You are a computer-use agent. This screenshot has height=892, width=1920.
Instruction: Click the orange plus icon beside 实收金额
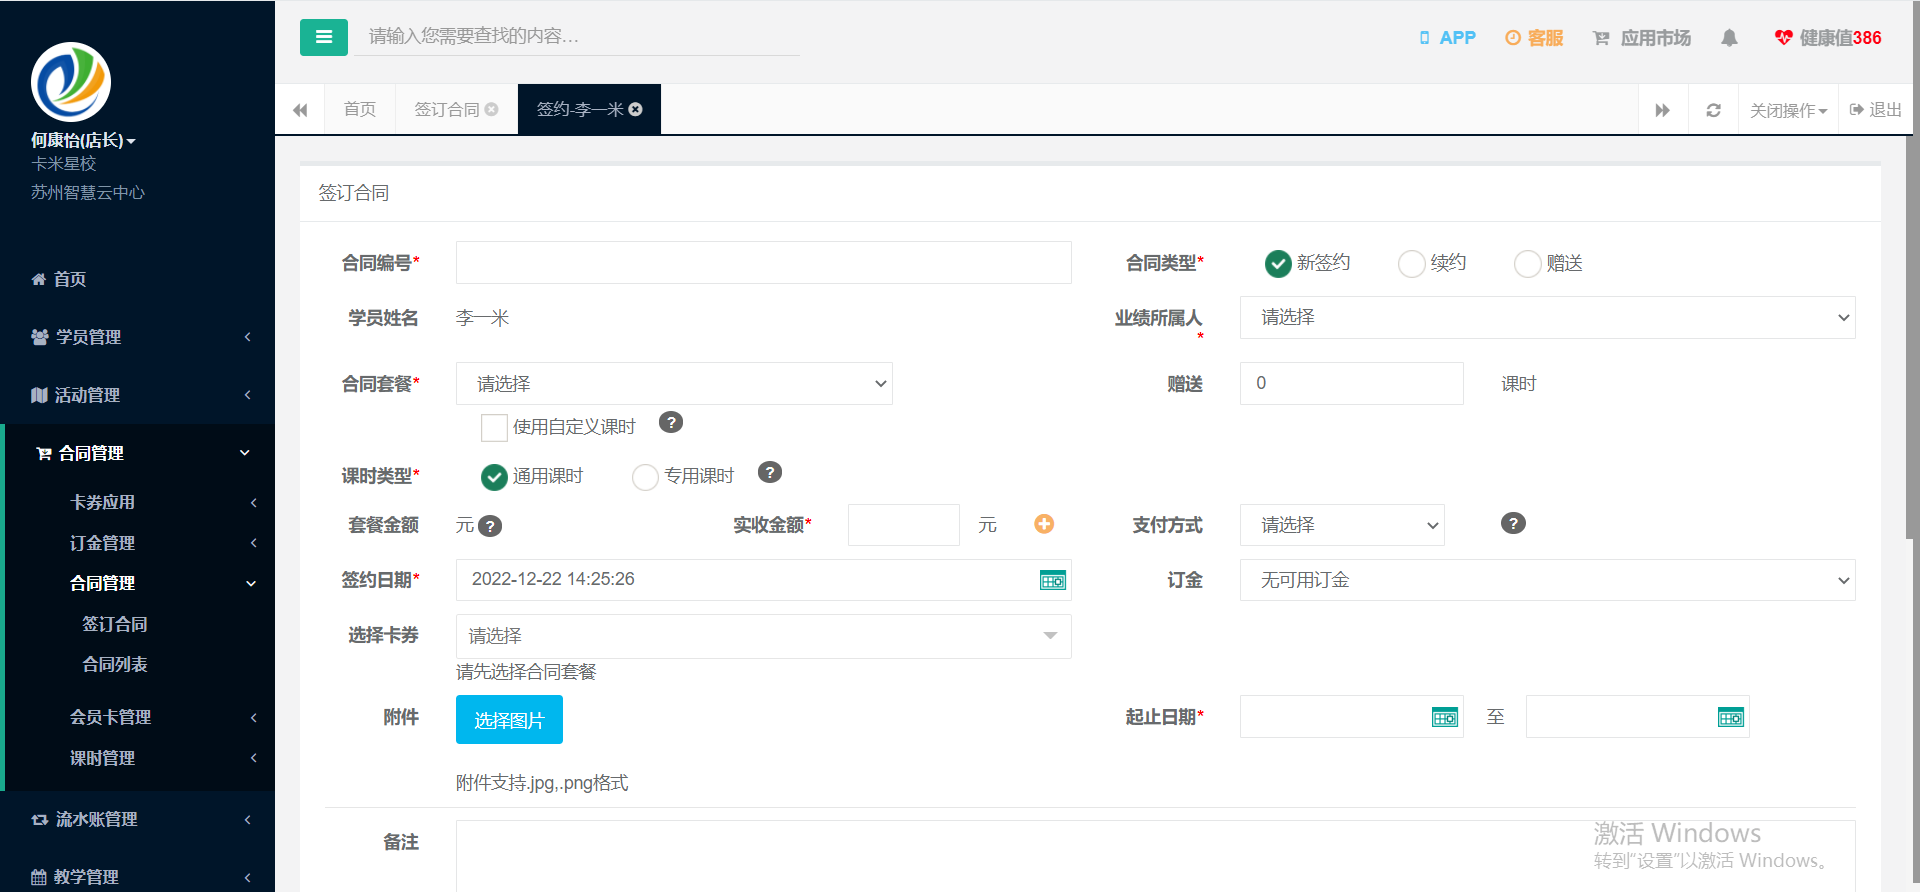tap(1044, 524)
